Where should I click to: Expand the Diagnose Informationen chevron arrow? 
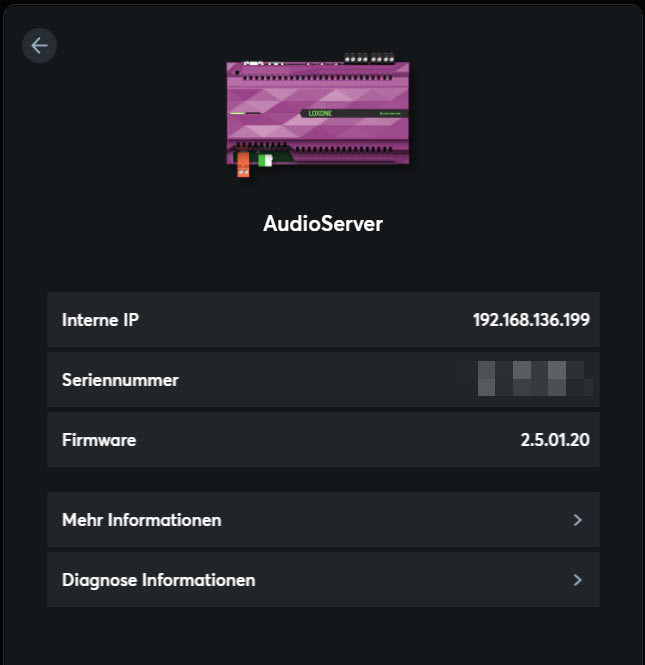coord(577,580)
